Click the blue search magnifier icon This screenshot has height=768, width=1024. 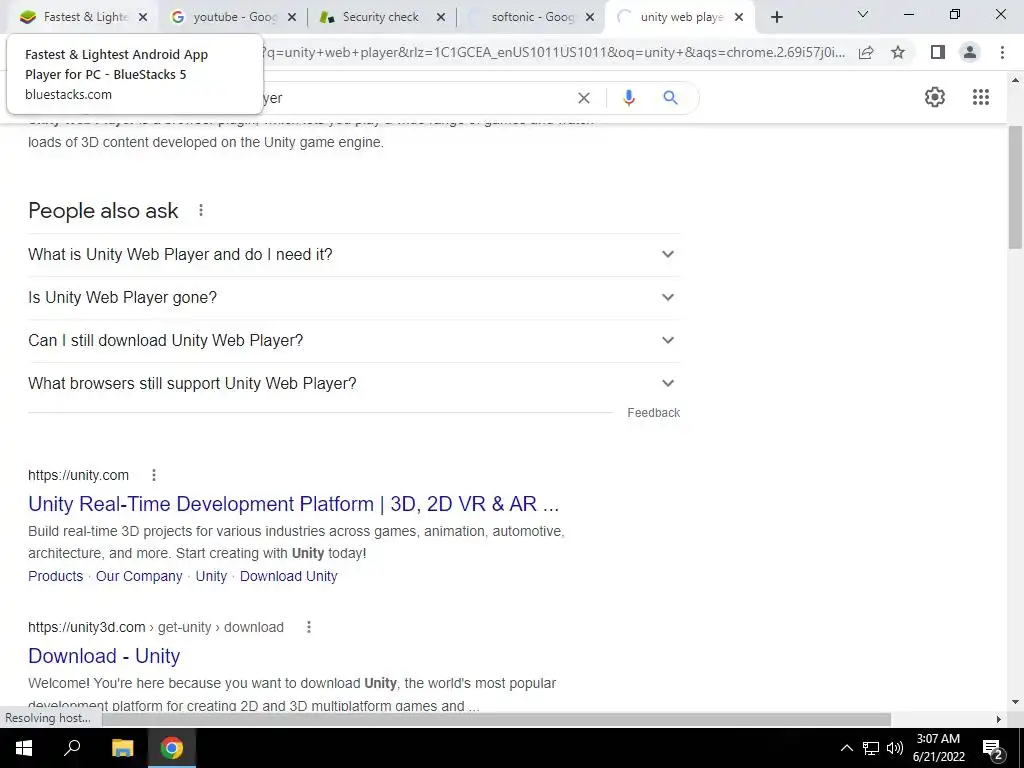[x=670, y=98]
